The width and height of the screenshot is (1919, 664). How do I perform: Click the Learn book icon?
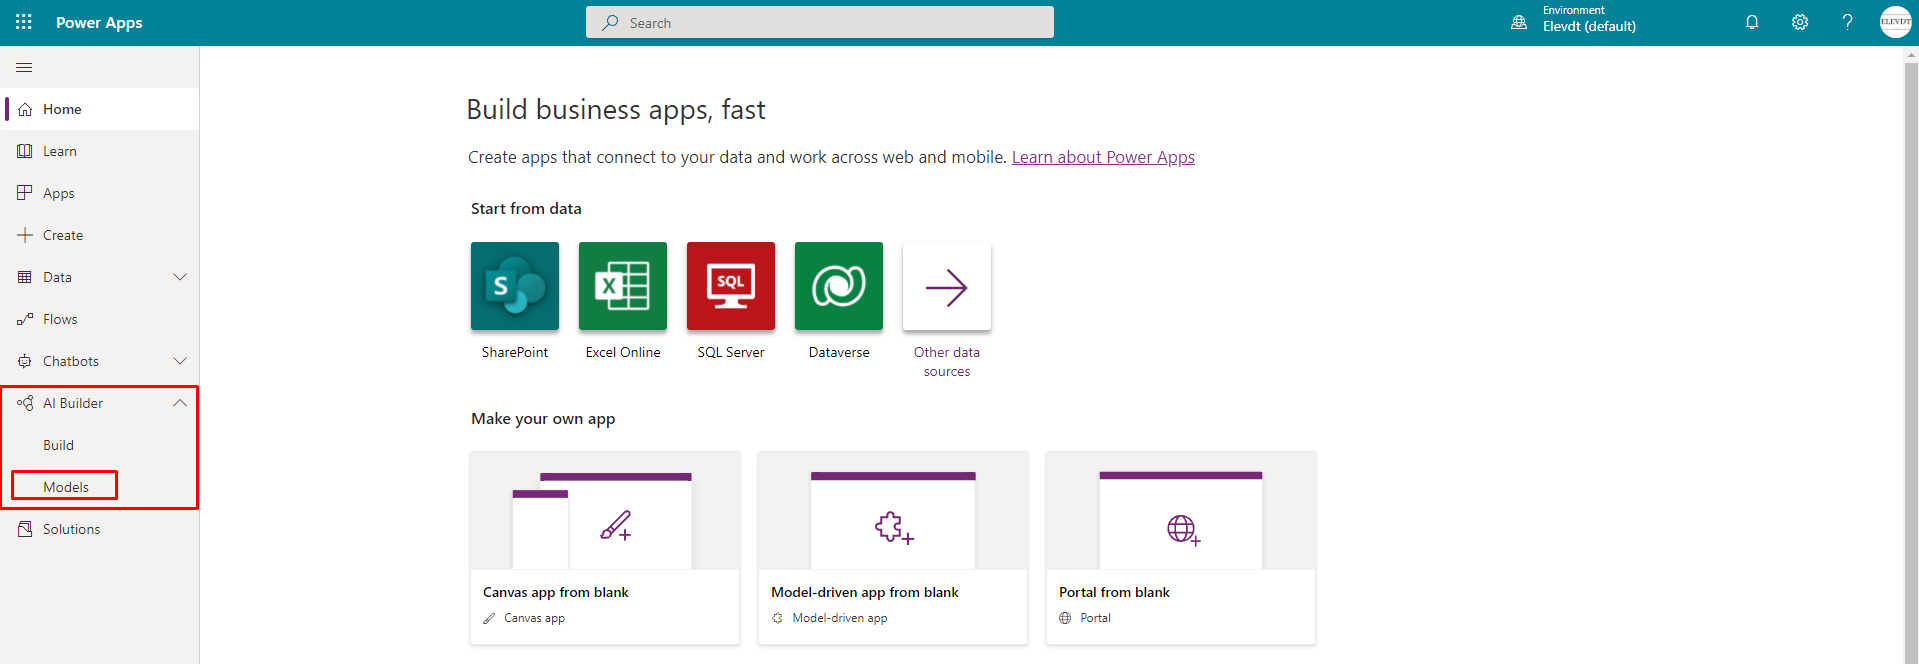click(25, 151)
